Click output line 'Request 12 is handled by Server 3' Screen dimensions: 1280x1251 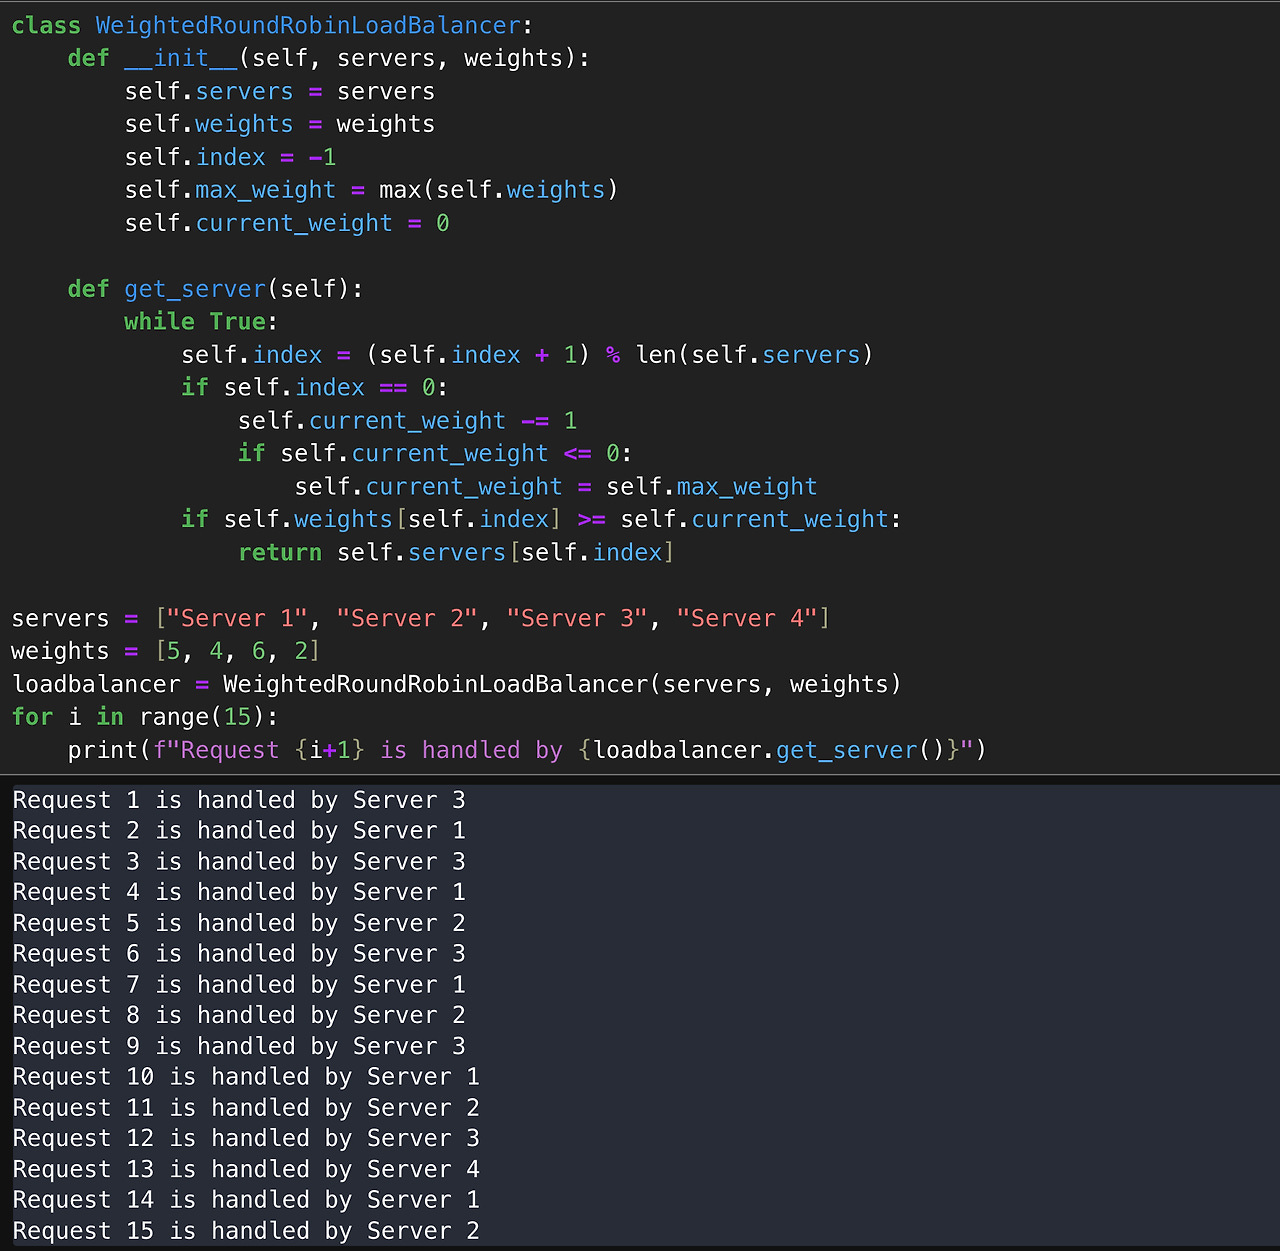coord(246,1139)
